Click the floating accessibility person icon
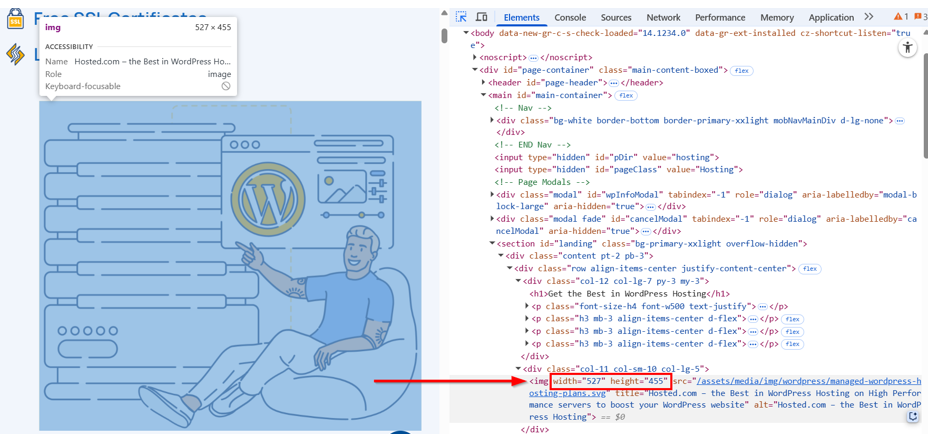This screenshot has height=434, width=932. tap(907, 48)
